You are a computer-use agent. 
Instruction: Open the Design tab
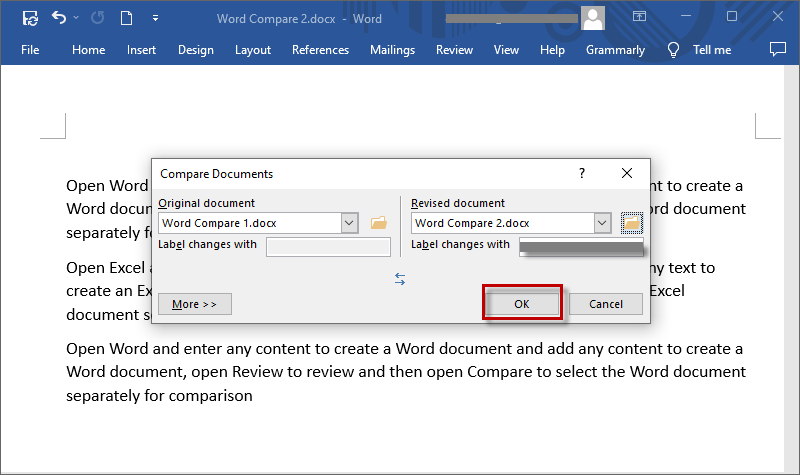(196, 50)
